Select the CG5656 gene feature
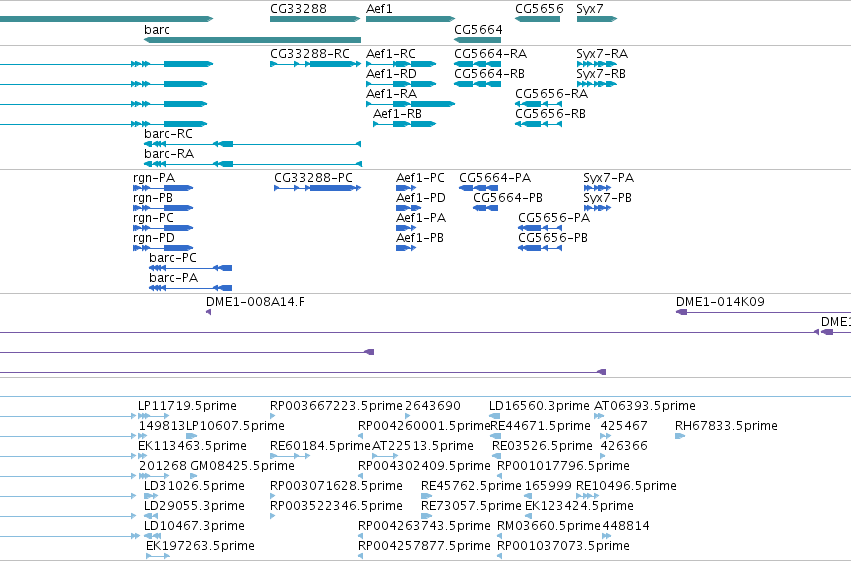 pyautogui.click(x=537, y=19)
